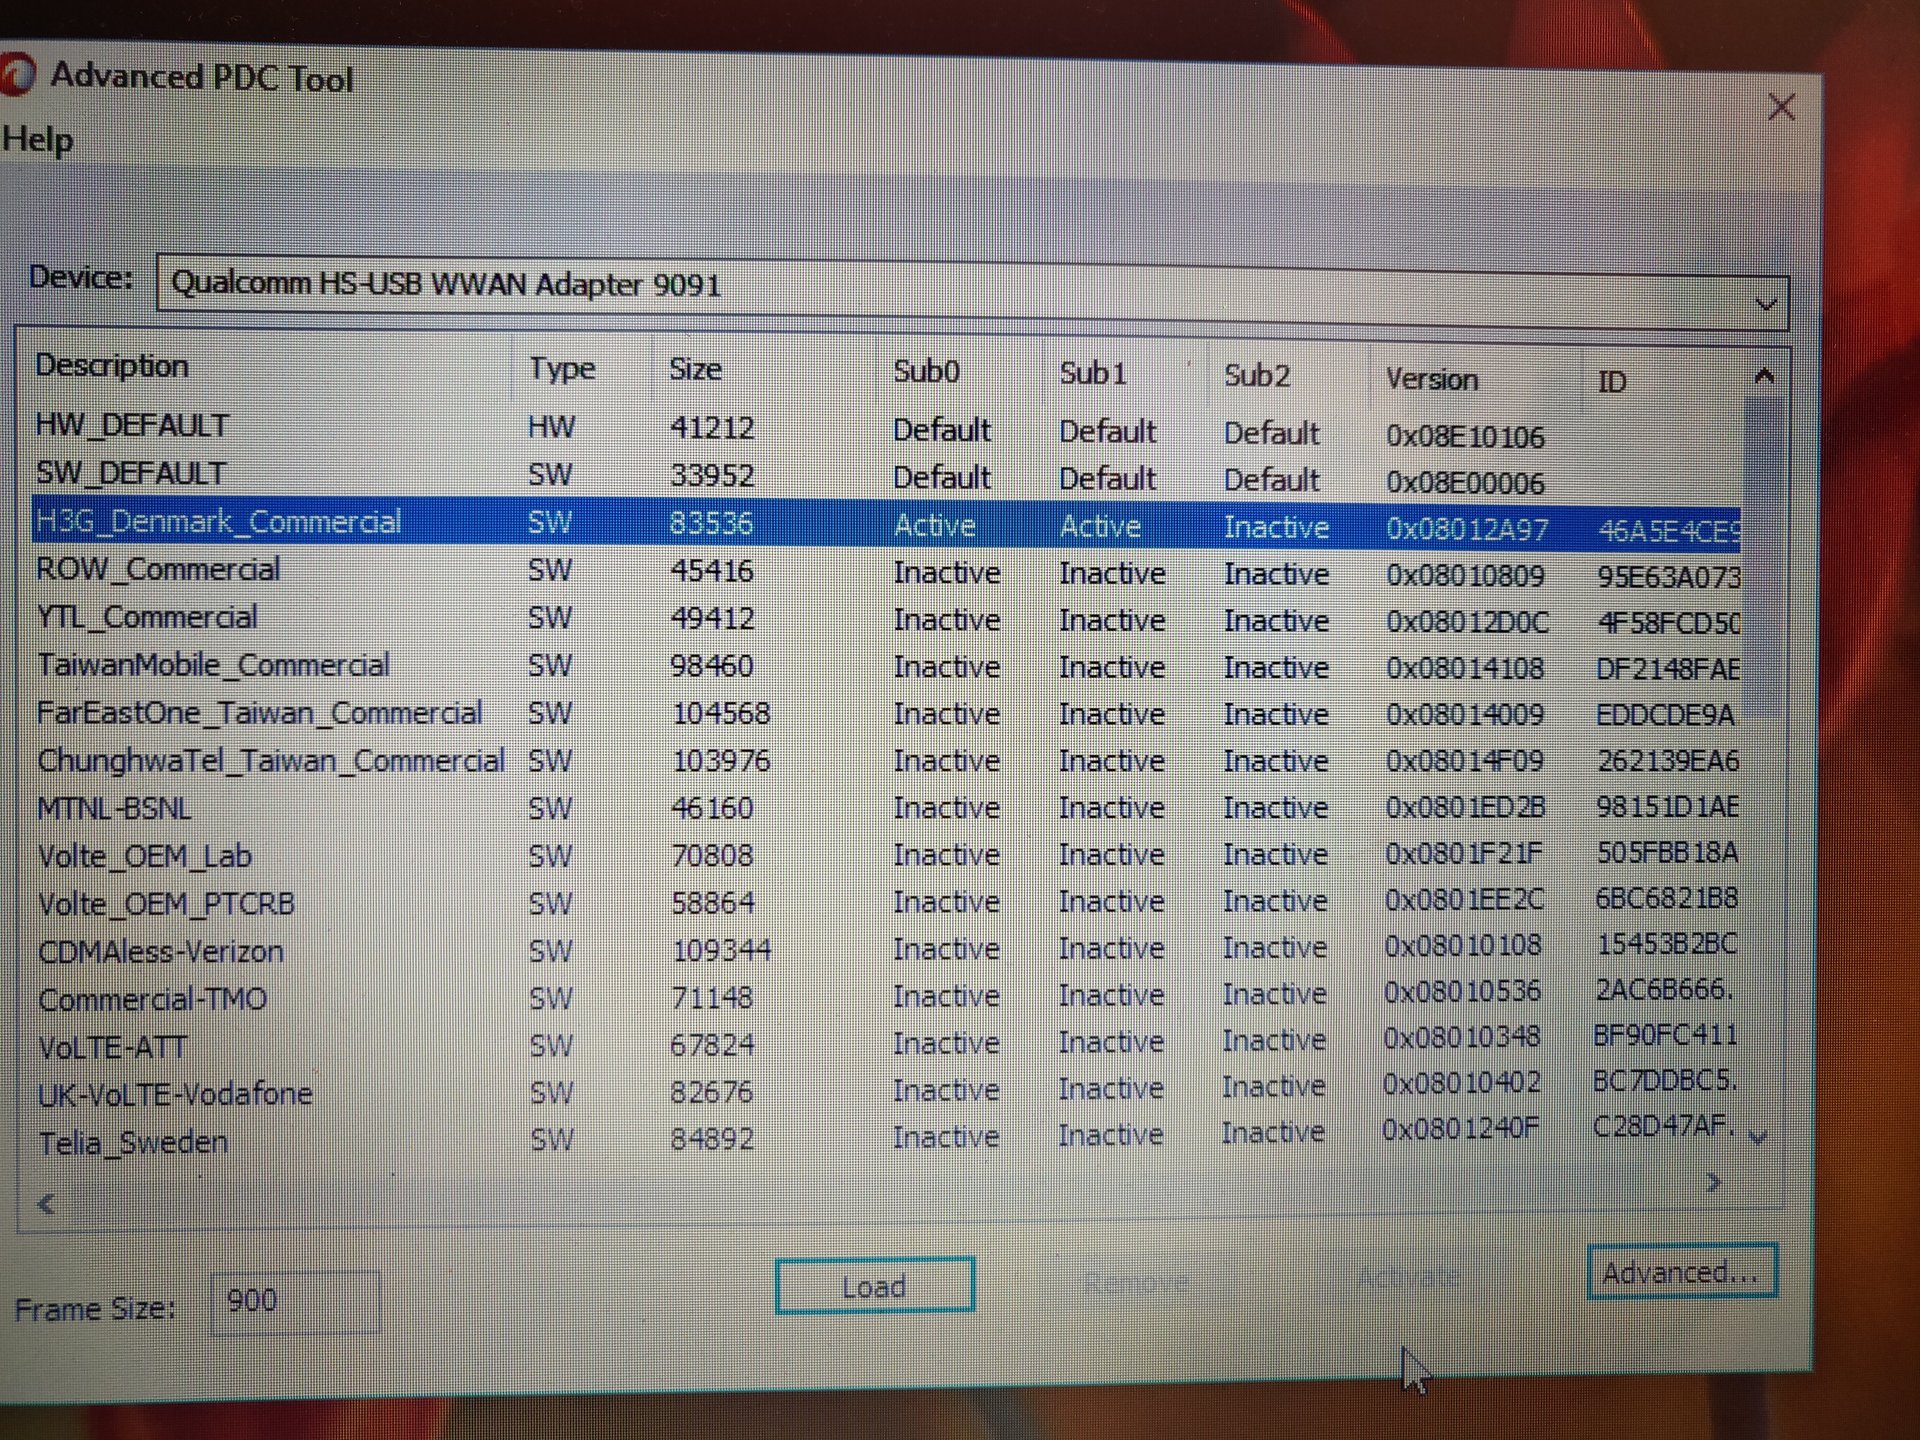Select the Volte_OEM_PTCRB row
This screenshot has height=1440, width=1920.
(x=886, y=902)
